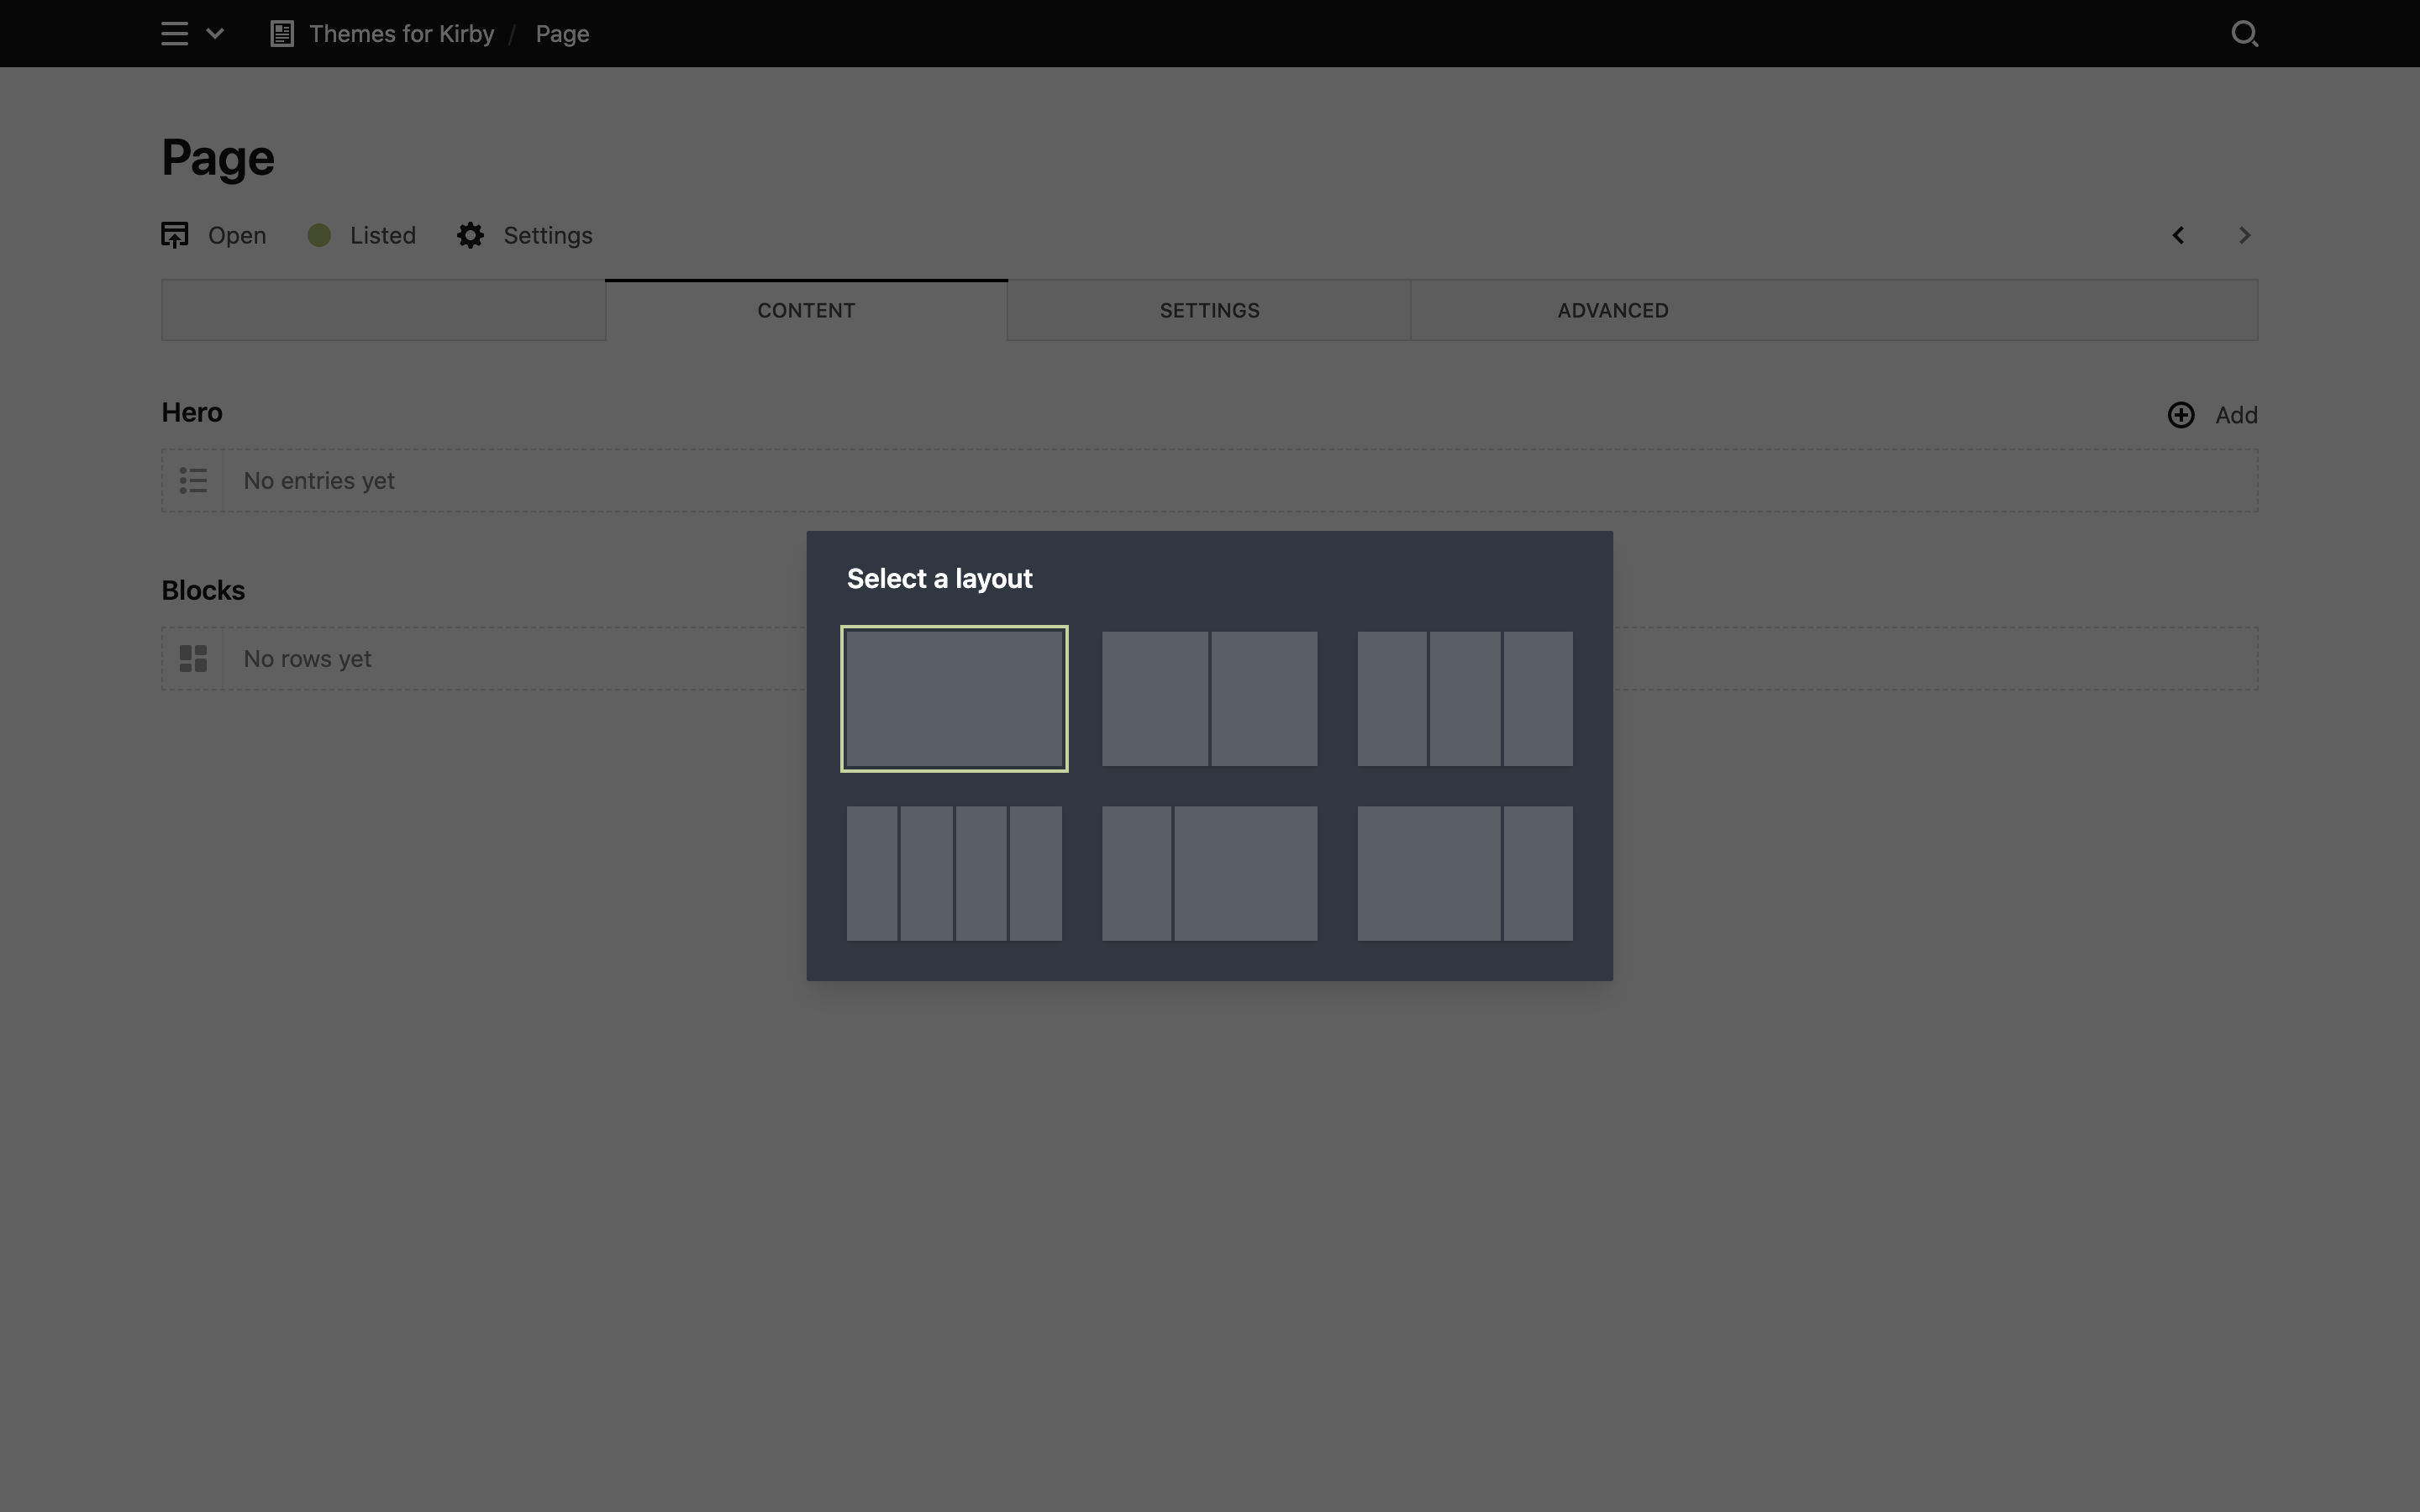The height and width of the screenshot is (1512, 2420).
Task: Click the blocks grid icon beside No rows yet
Action: click(193, 658)
